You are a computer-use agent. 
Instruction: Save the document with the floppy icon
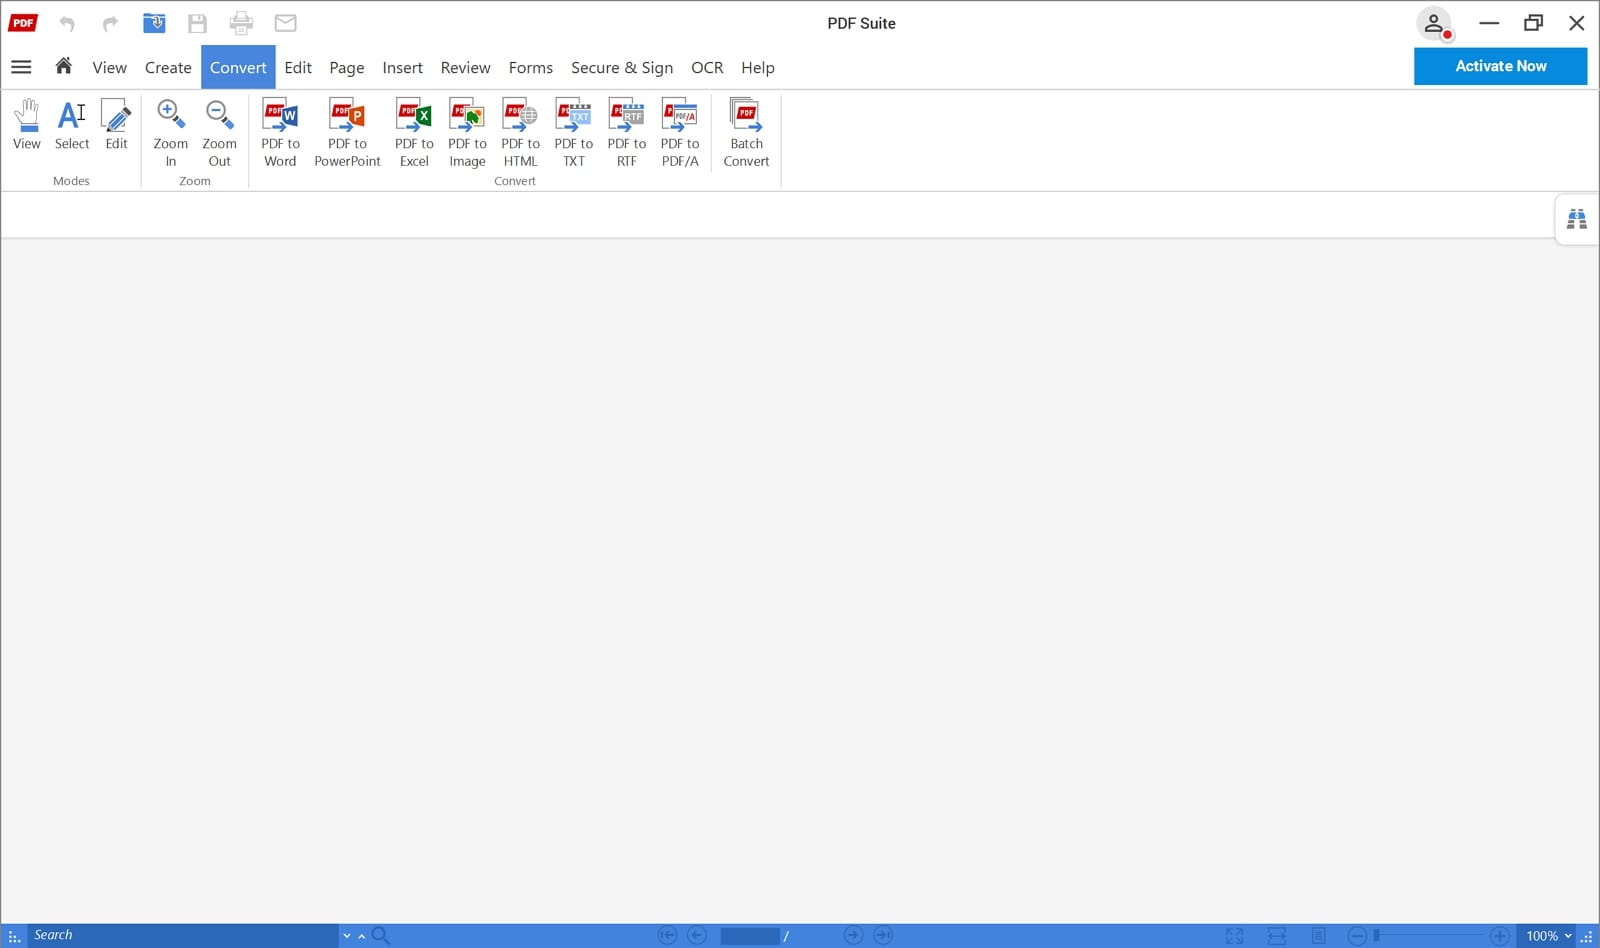coord(197,23)
